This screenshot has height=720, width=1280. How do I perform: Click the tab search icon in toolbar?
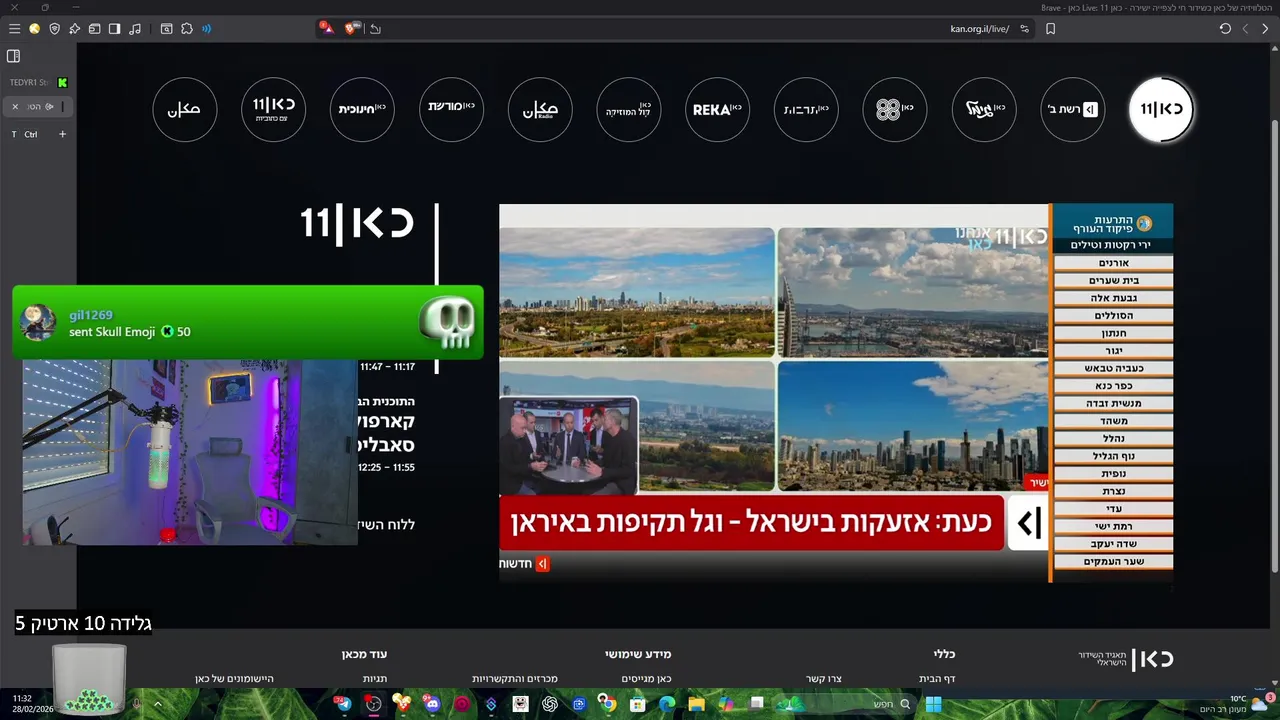(x=166, y=29)
